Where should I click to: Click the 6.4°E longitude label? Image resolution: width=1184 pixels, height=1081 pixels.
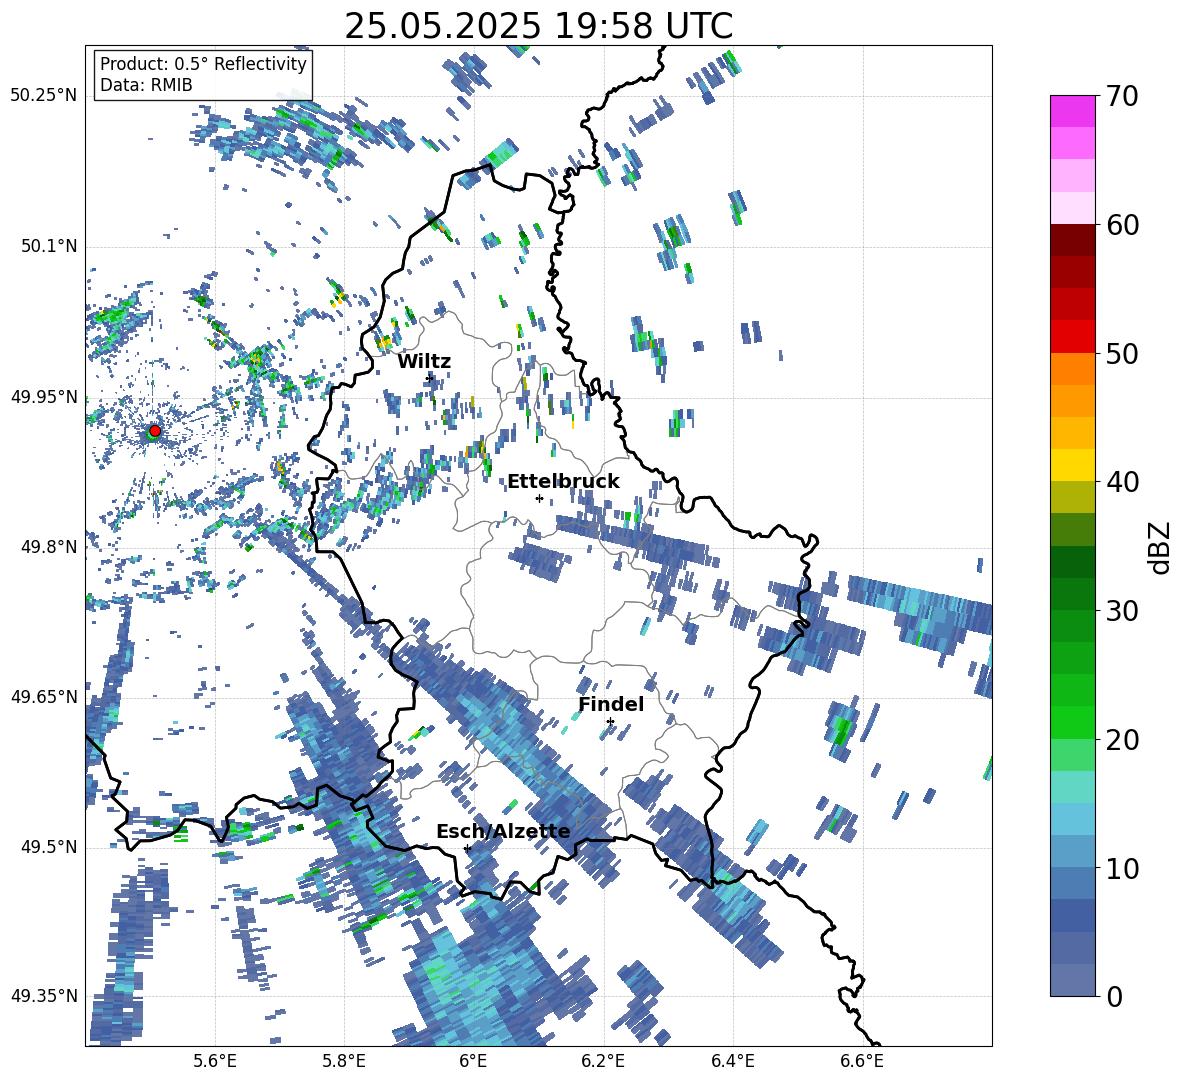coord(732,1061)
